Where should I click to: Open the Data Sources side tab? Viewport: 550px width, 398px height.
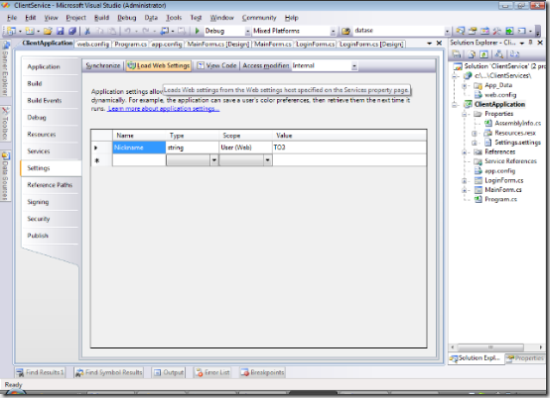click(x=5, y=176)
